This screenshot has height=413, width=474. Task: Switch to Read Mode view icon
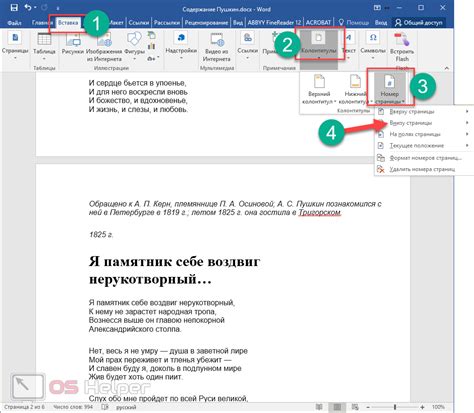coord(319,407)
